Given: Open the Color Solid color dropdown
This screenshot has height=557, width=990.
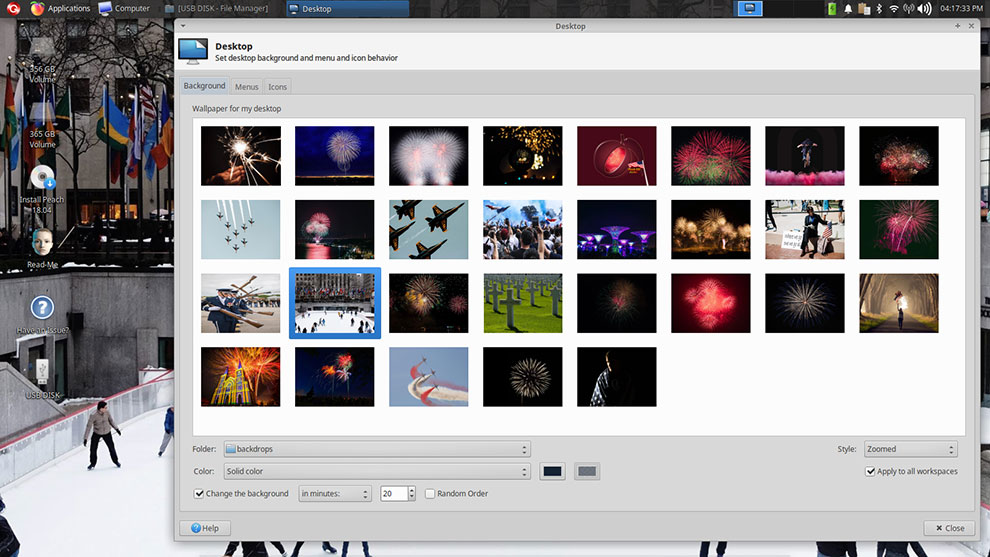Looking at the screenshot, I should click(377, 471).
